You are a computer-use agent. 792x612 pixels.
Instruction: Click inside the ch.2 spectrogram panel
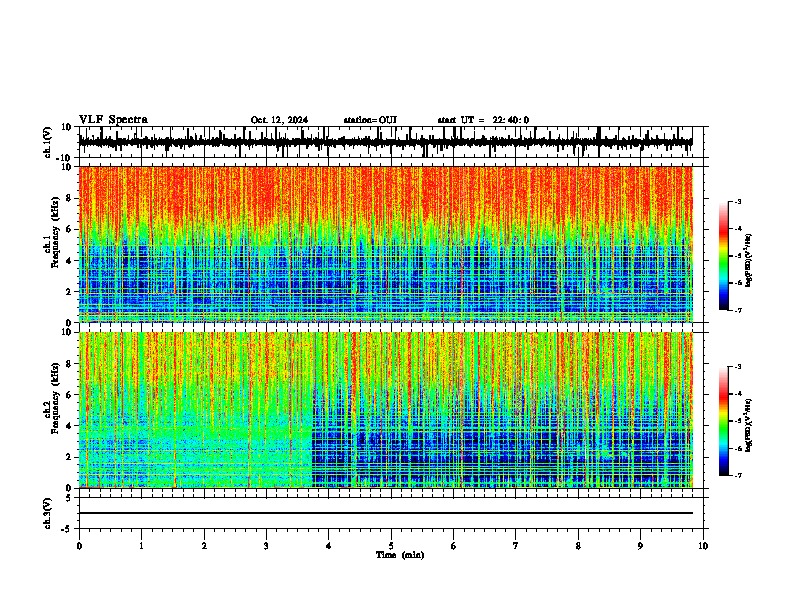point(386,410)
